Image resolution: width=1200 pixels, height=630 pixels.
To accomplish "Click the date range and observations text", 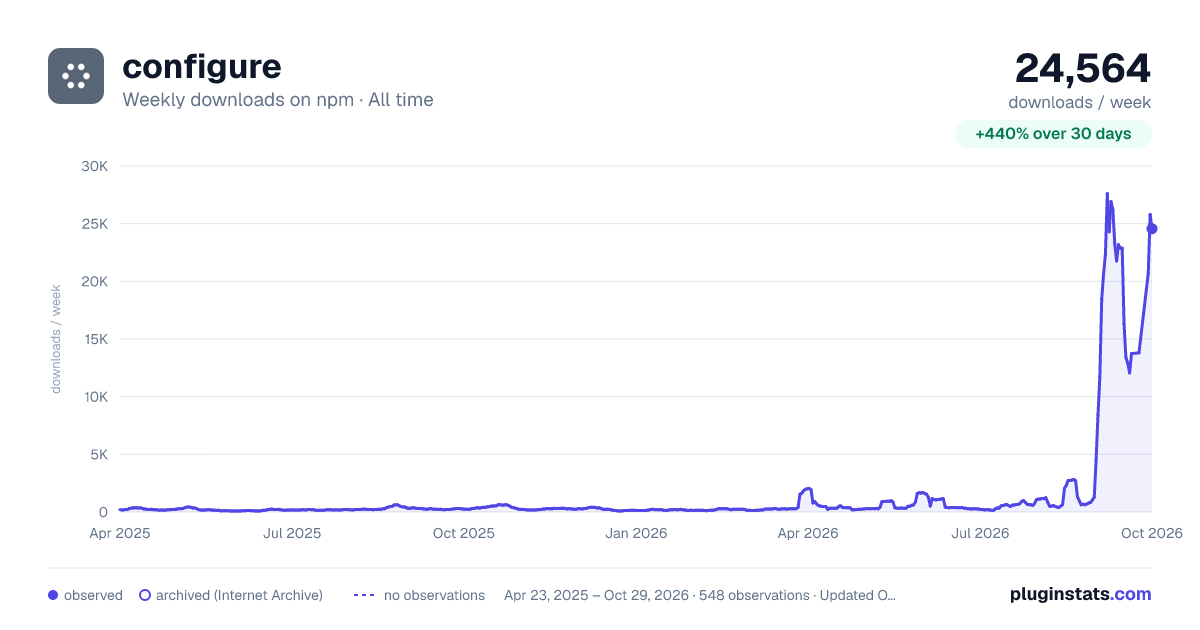I will [700, 595].
